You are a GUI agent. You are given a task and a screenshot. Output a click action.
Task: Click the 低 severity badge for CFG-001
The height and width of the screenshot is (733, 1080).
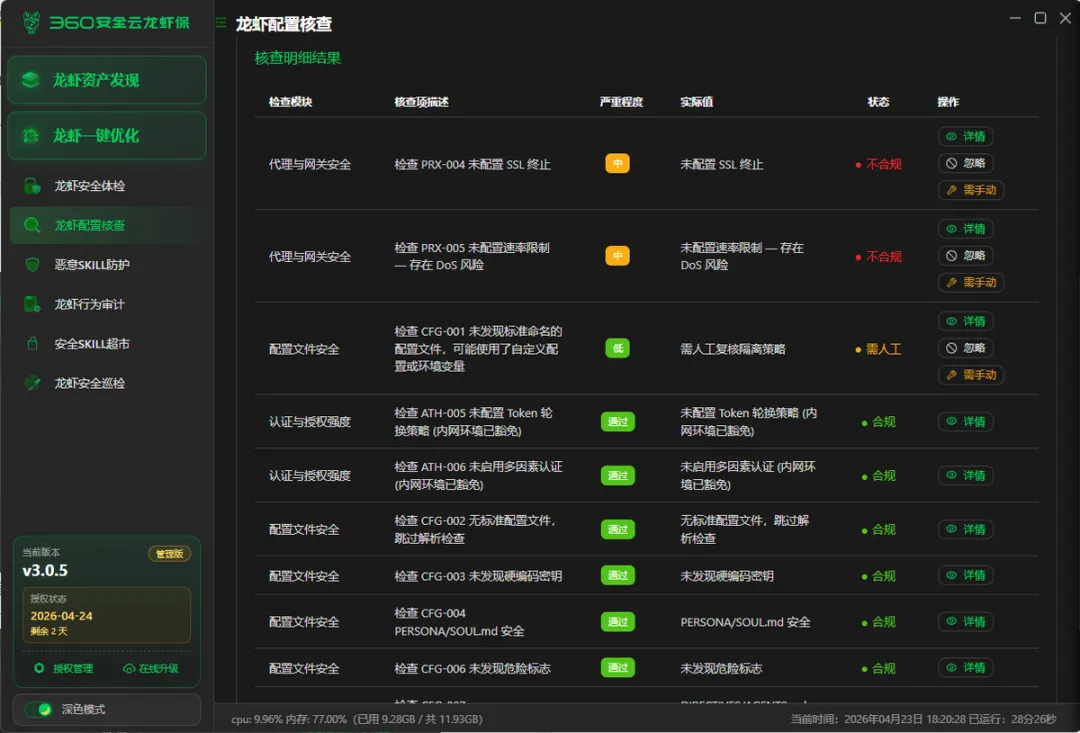tap(617, 348)
